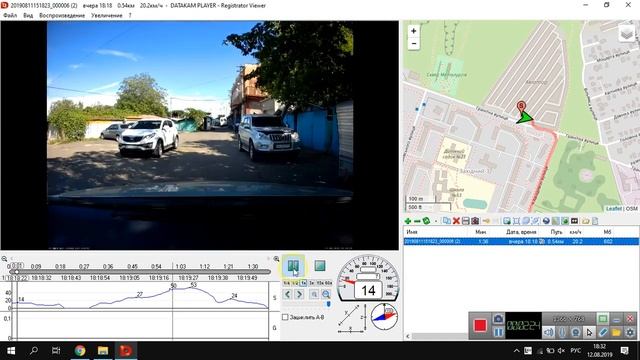
Task: Click the playback position slider handle
Action: click(x=16, y=272)
